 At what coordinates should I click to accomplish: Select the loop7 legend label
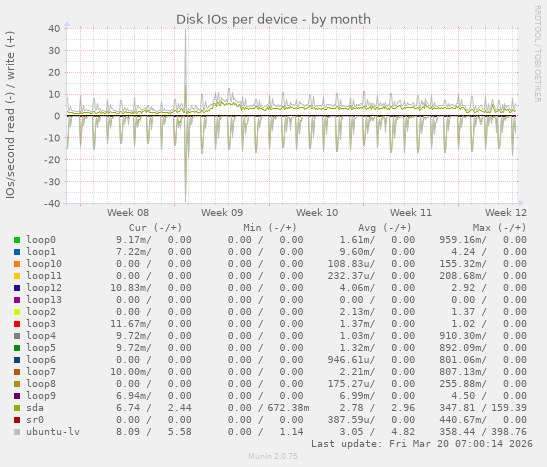coord(41,371)
